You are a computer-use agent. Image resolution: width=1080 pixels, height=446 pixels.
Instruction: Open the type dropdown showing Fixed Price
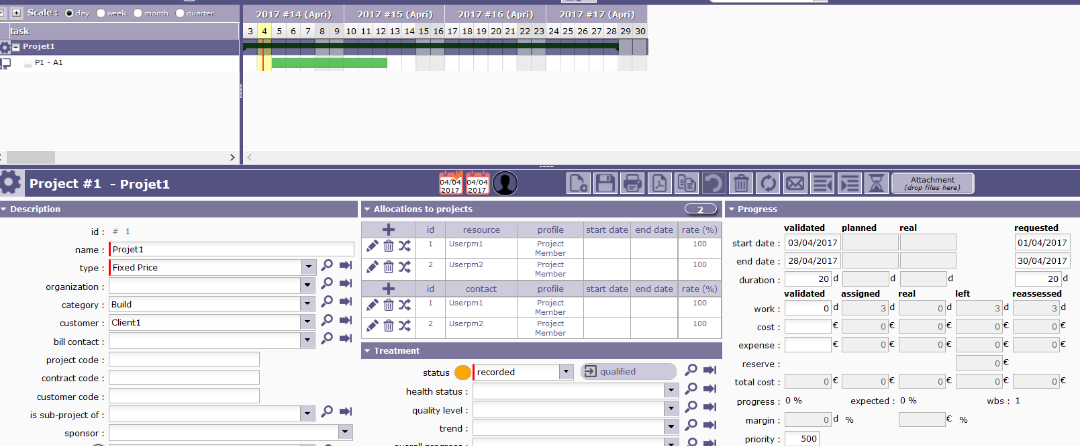pos(309,267)
